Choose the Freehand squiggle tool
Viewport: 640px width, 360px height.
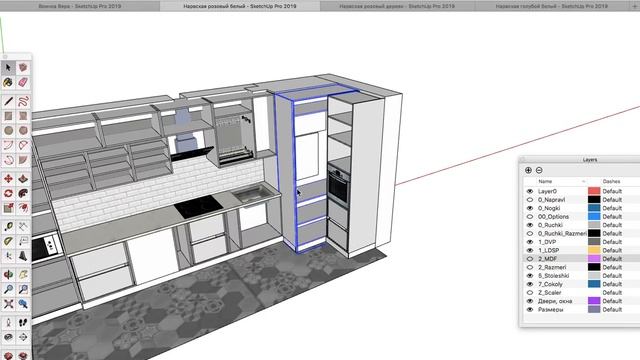click(23, 101)
